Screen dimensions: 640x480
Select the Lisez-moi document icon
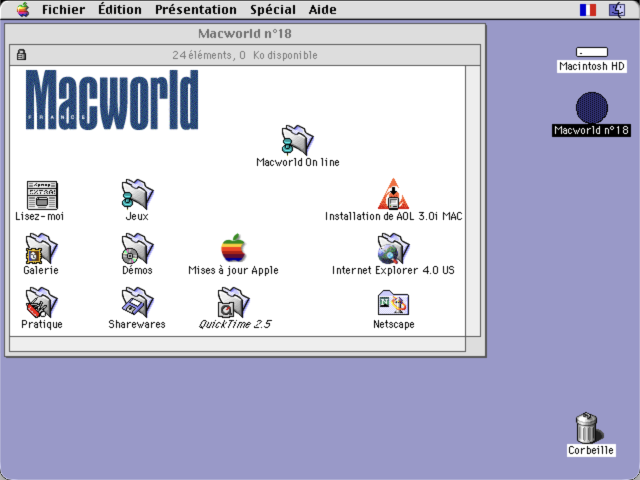pyautogui.click(x=42, y=195)
